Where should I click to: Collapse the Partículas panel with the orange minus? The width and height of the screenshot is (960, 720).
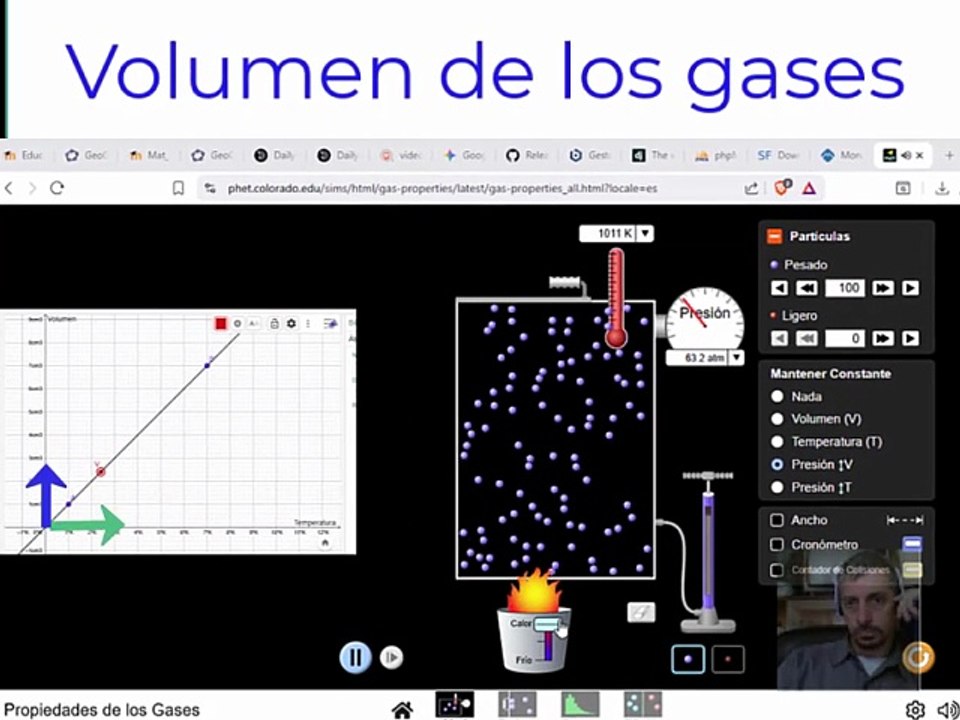click(x=774, y=236)
